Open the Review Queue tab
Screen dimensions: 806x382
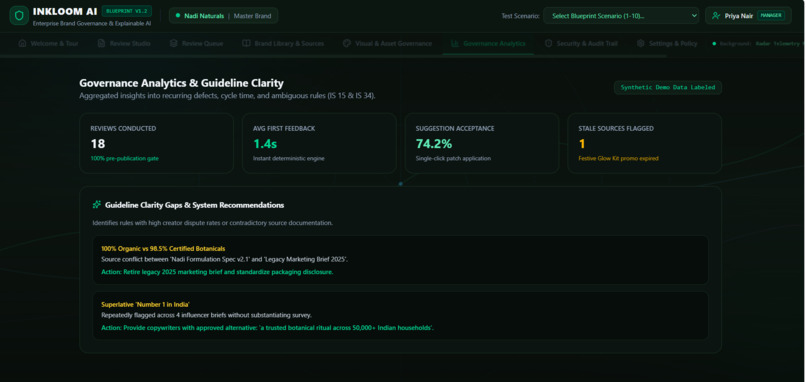196,44
